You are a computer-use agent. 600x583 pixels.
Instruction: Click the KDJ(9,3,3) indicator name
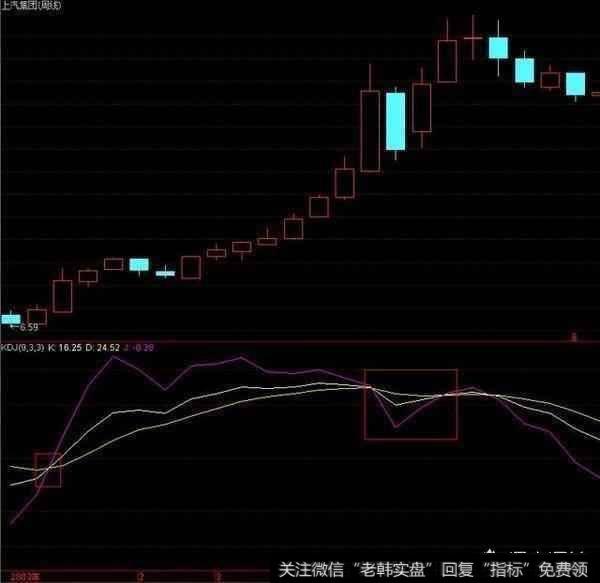pos(22,348)
